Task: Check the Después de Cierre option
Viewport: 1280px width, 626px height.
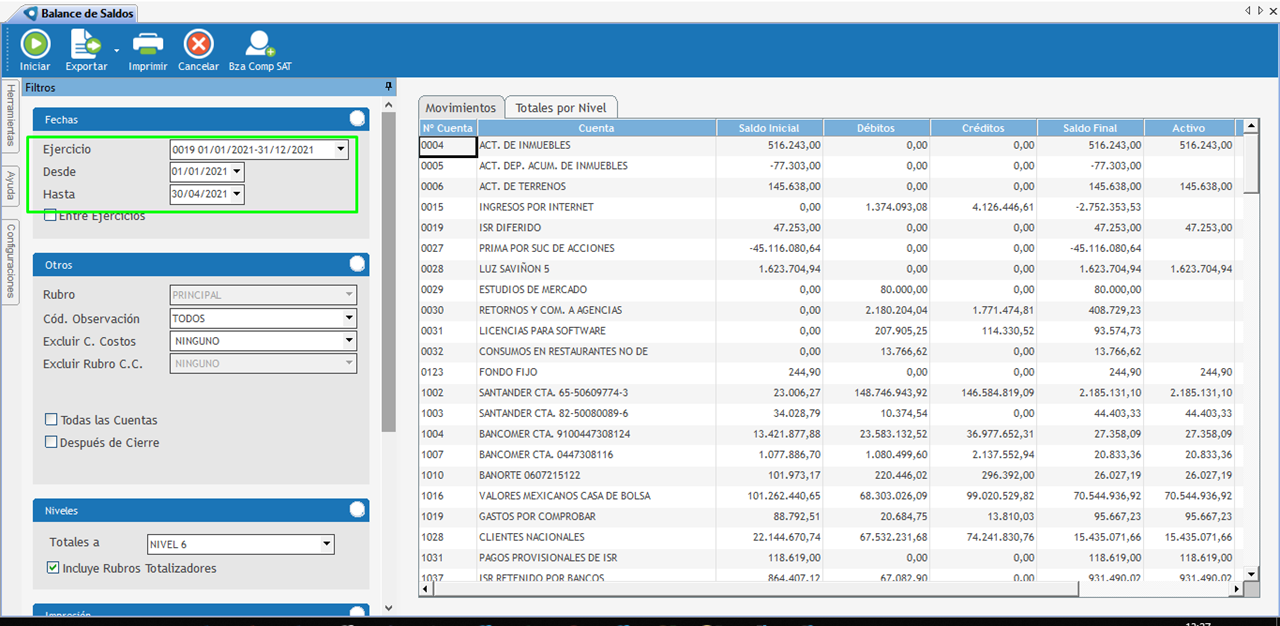Action: pyautogui.click(x=52, y=442)
